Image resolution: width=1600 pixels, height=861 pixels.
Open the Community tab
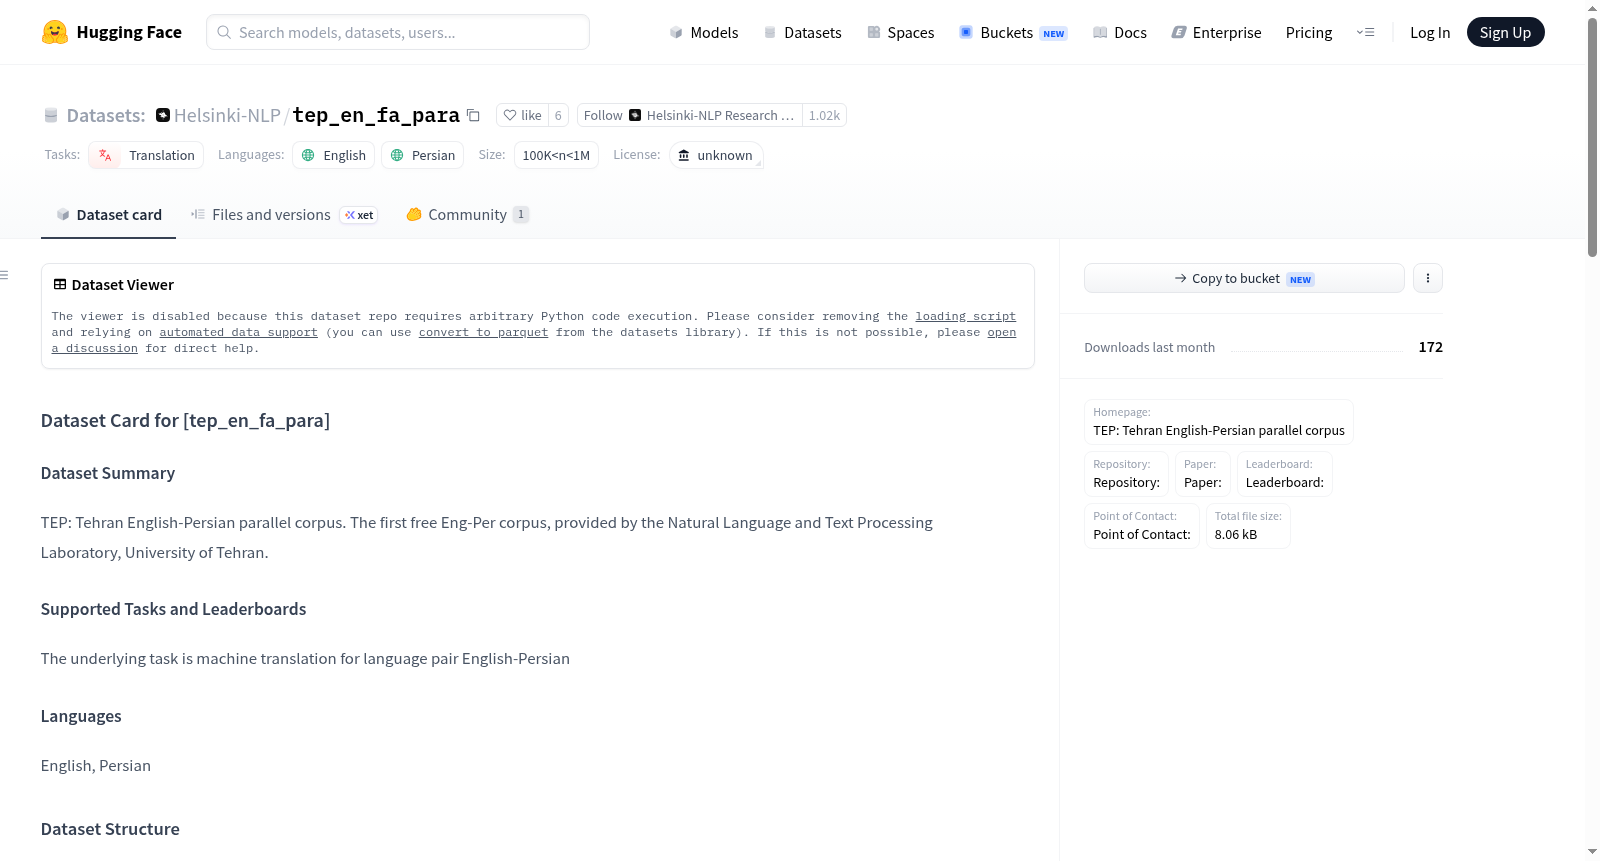coord(467,215)
